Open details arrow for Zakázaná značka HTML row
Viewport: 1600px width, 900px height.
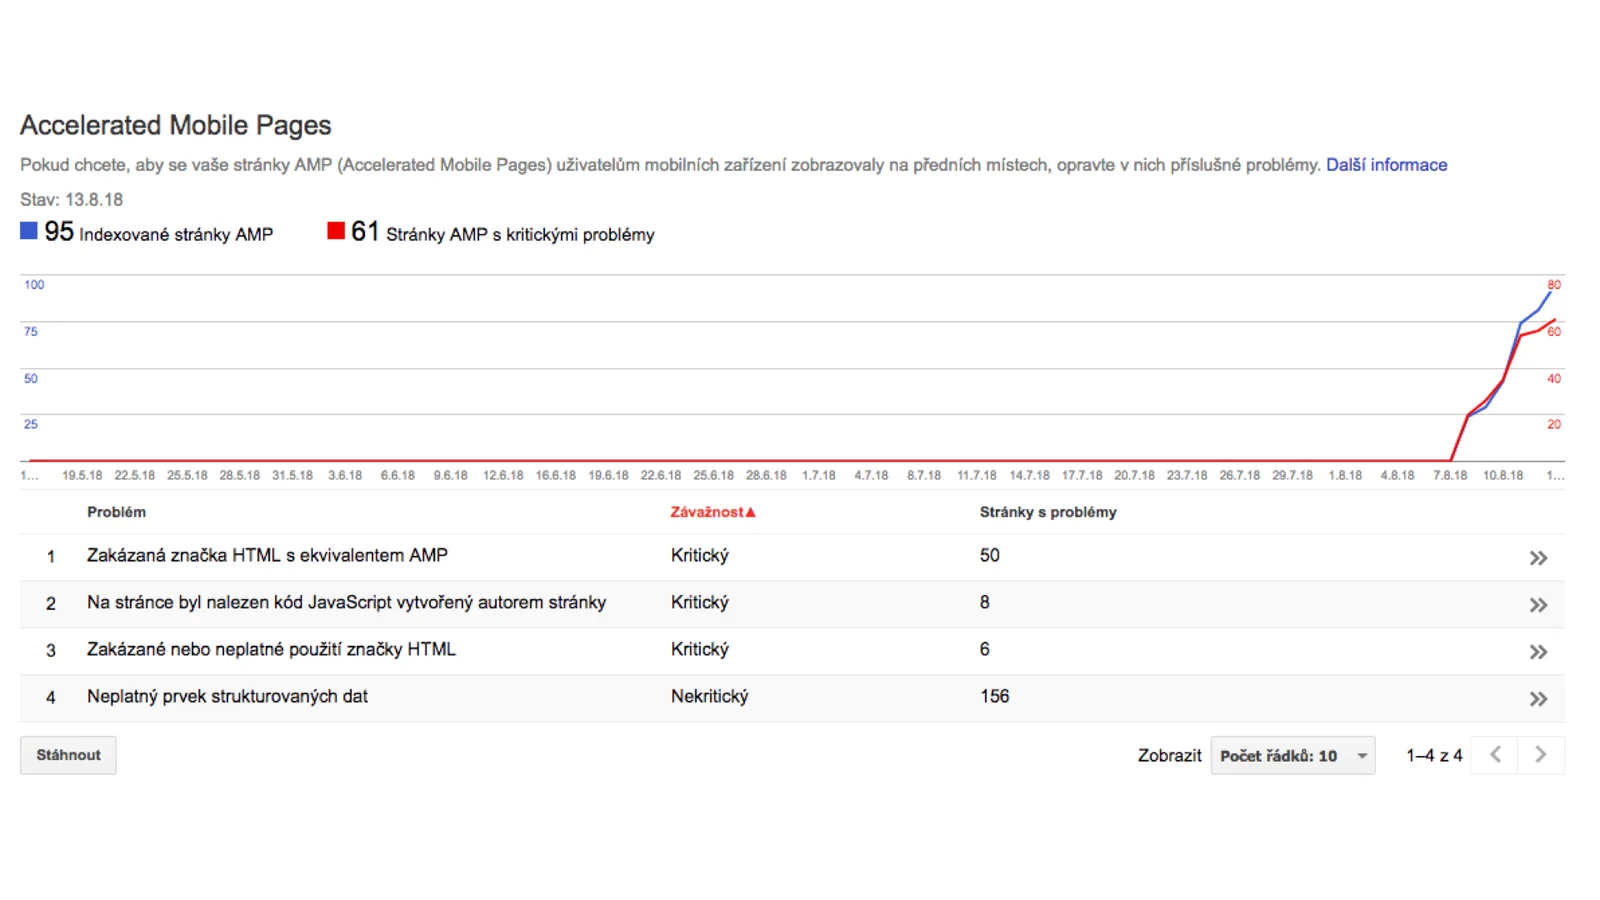(1538, 558)
